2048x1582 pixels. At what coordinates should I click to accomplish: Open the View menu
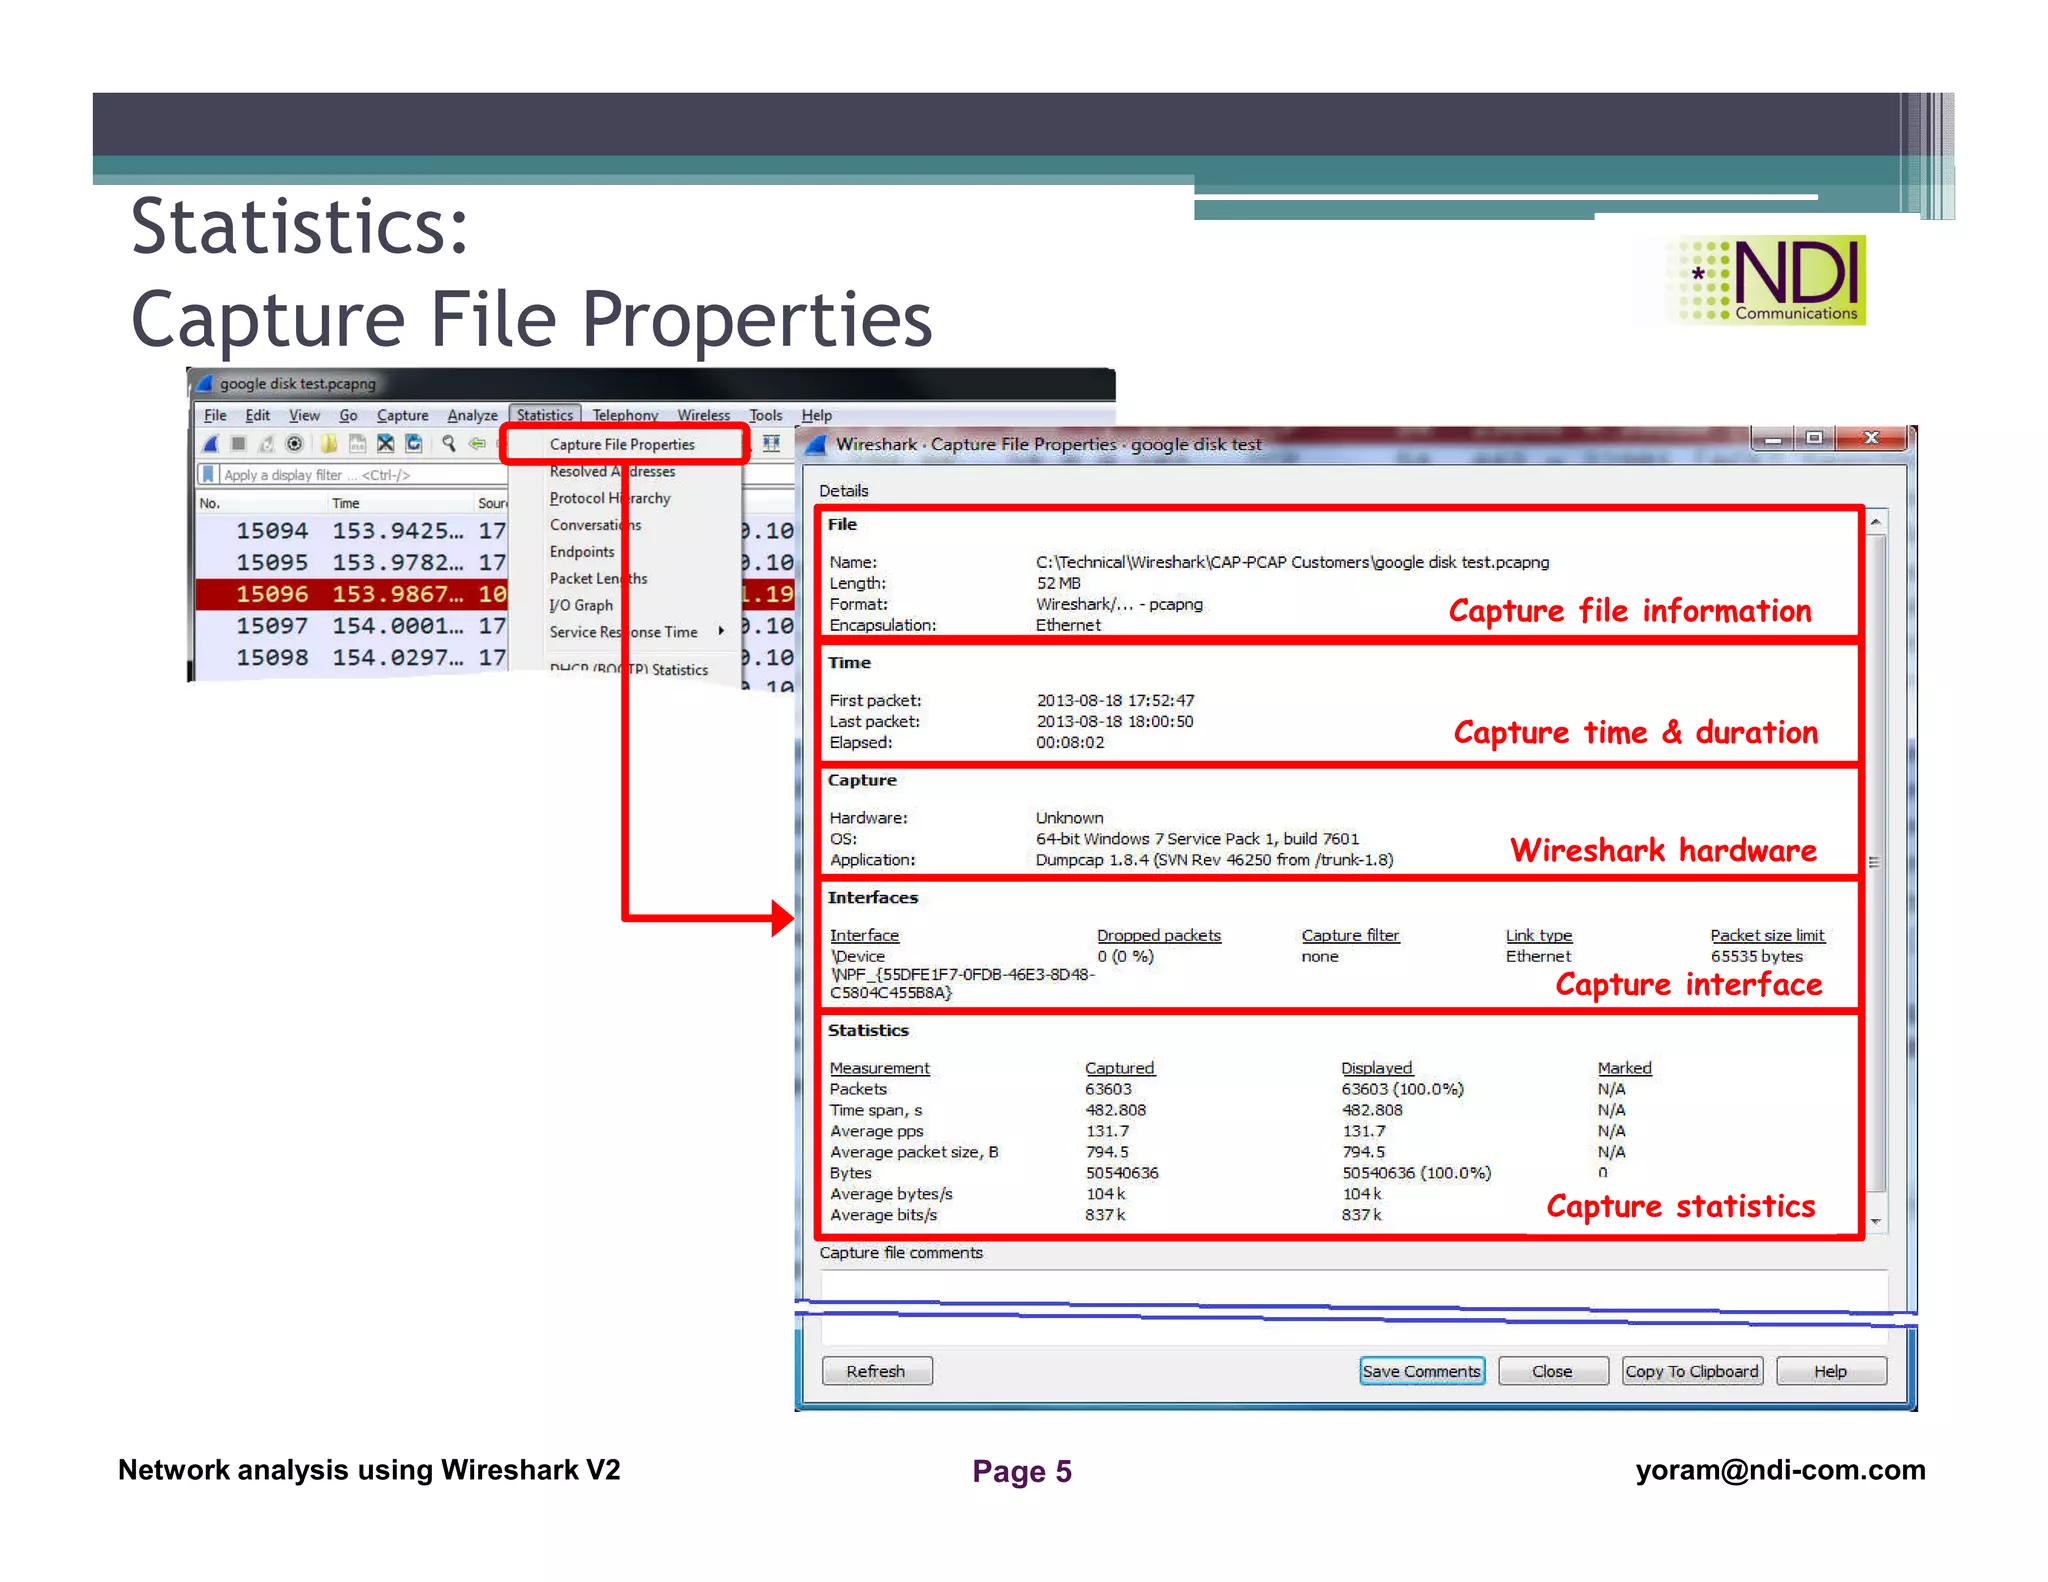click(x=304, y=415)
